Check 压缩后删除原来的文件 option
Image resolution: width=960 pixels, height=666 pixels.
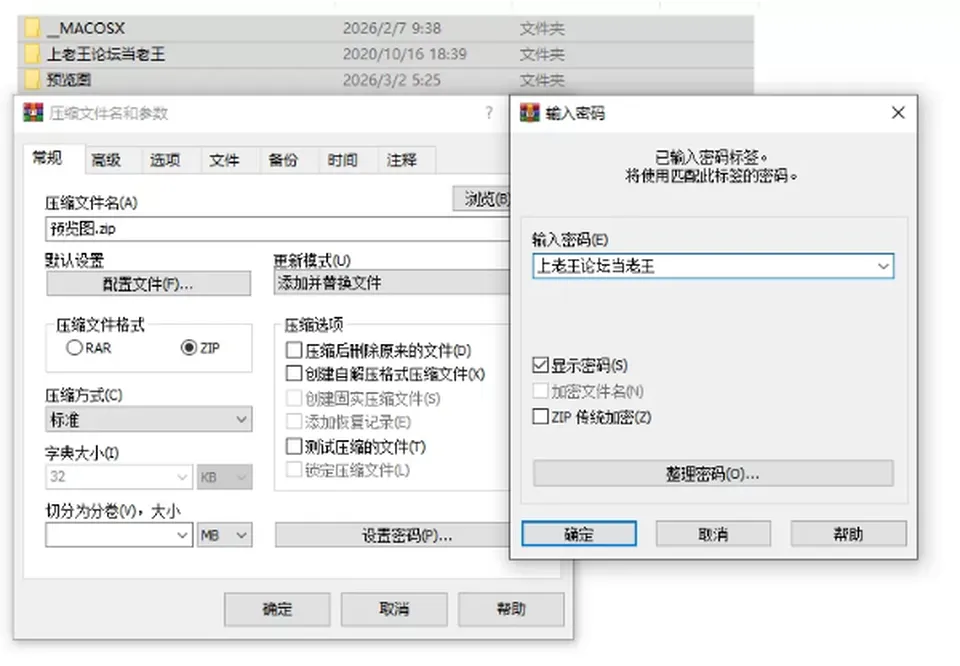click(x=294, y=350)
